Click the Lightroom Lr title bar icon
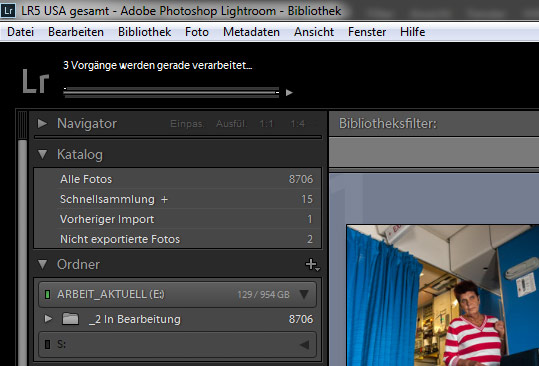 8,10
